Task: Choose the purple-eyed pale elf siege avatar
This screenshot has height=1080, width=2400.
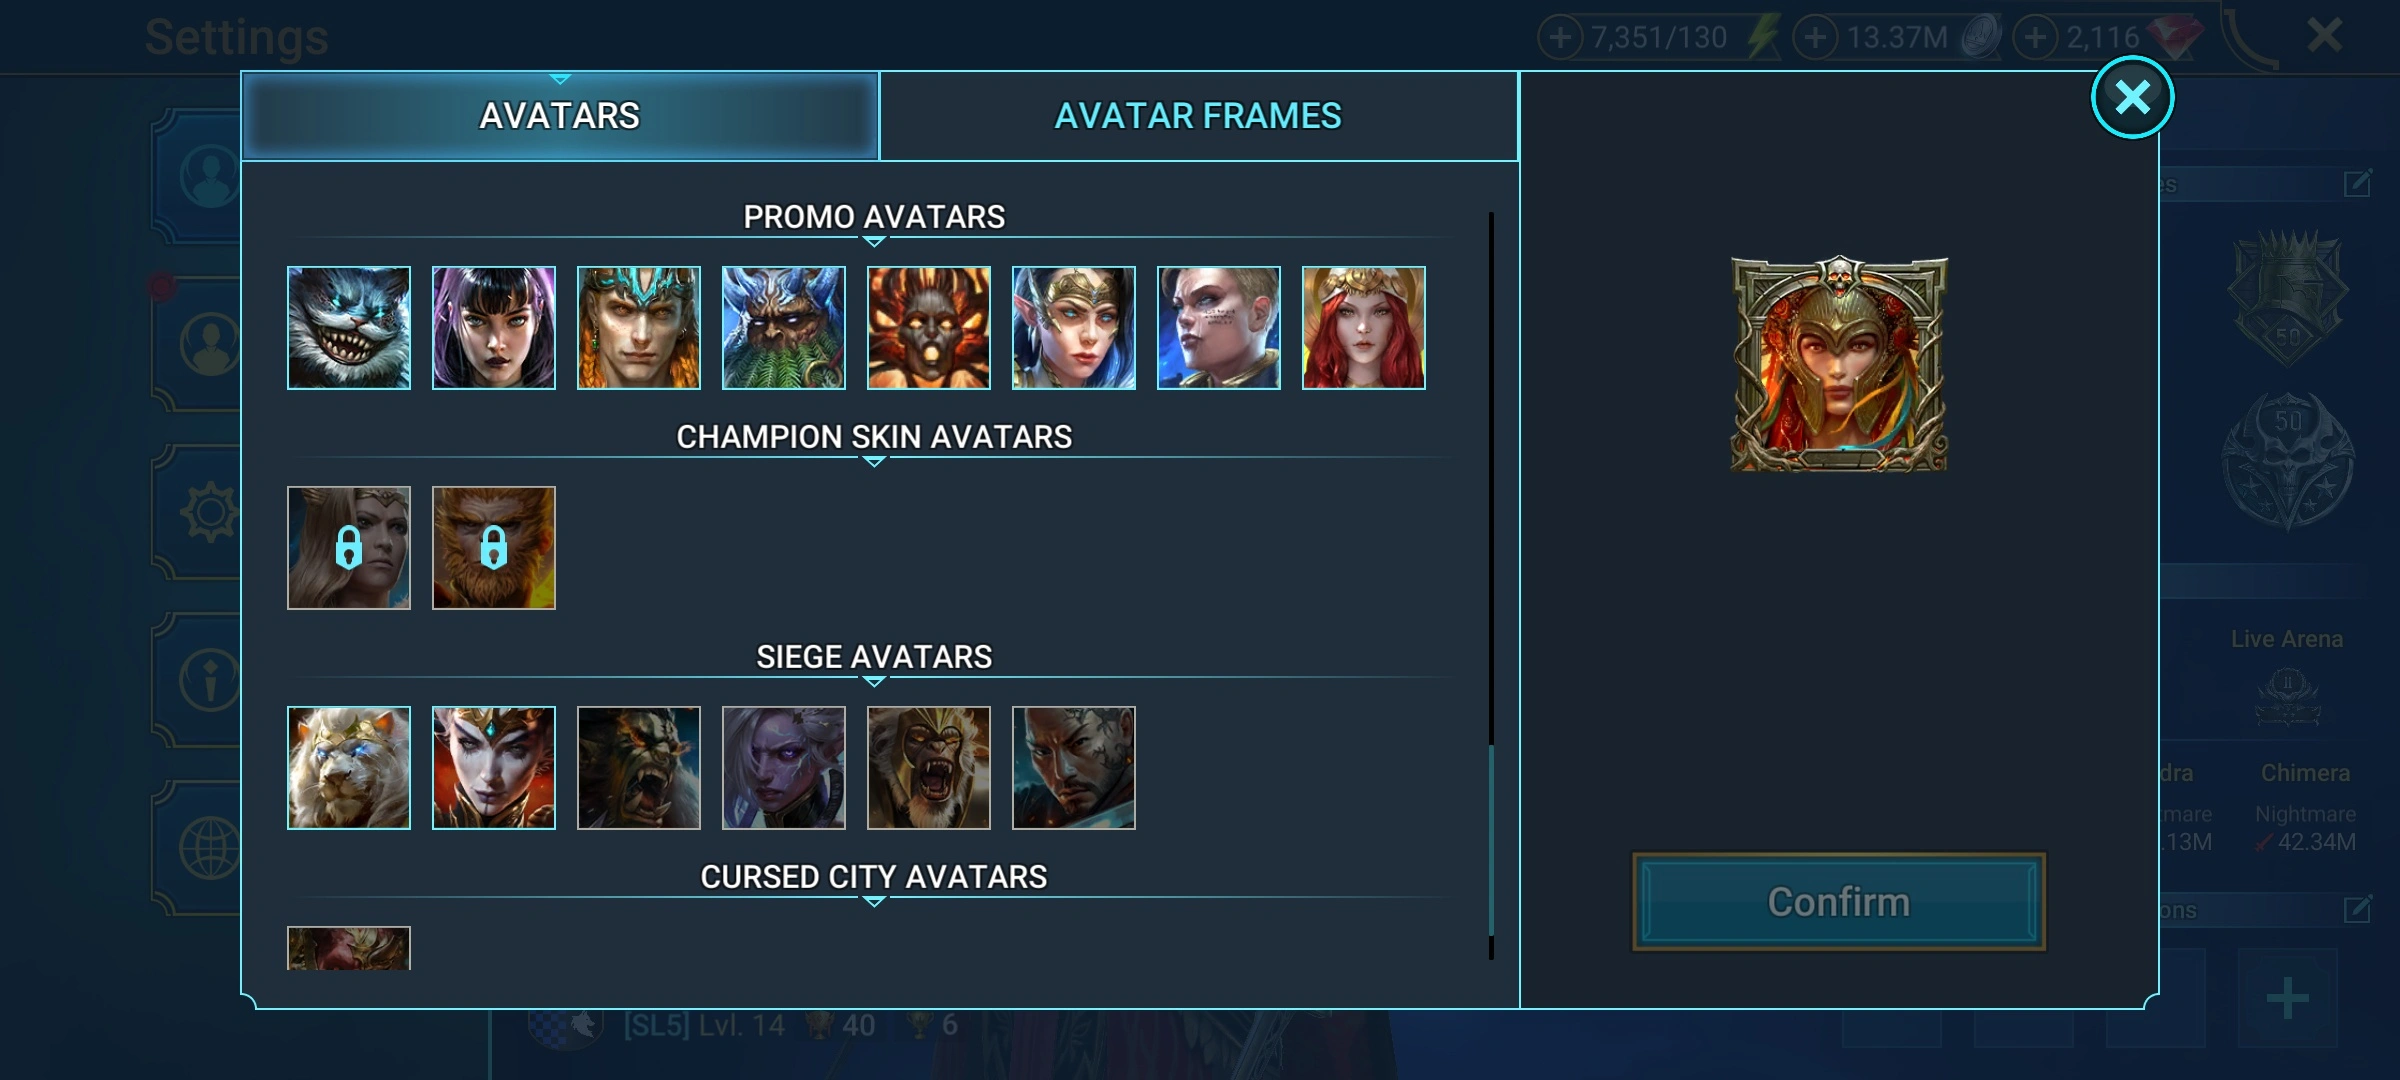Action: pyautogui.click(x=784, y=768)
